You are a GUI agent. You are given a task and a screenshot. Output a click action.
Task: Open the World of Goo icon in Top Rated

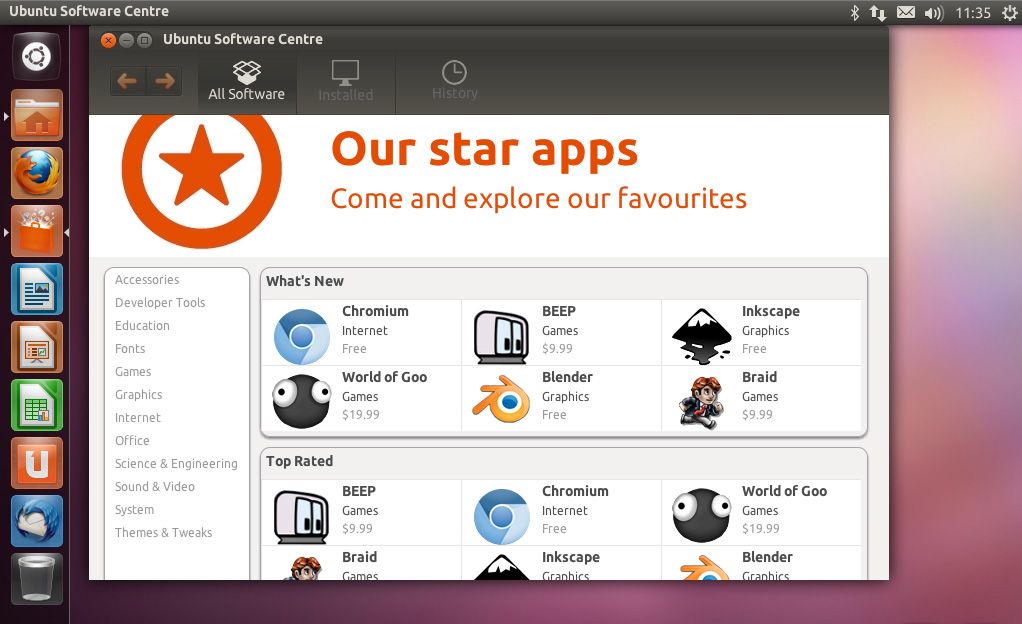(702, 515)
